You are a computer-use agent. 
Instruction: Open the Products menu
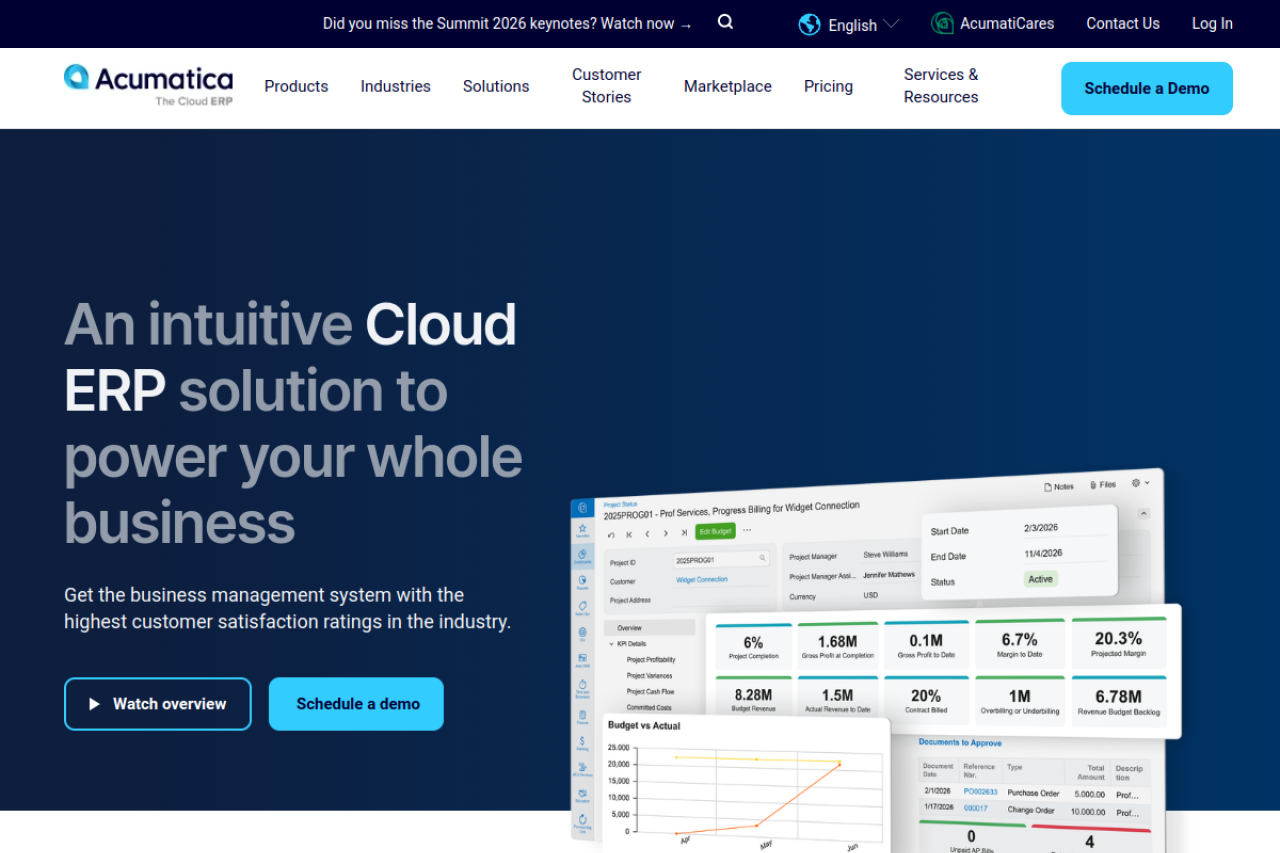click(x=296, y=86)
